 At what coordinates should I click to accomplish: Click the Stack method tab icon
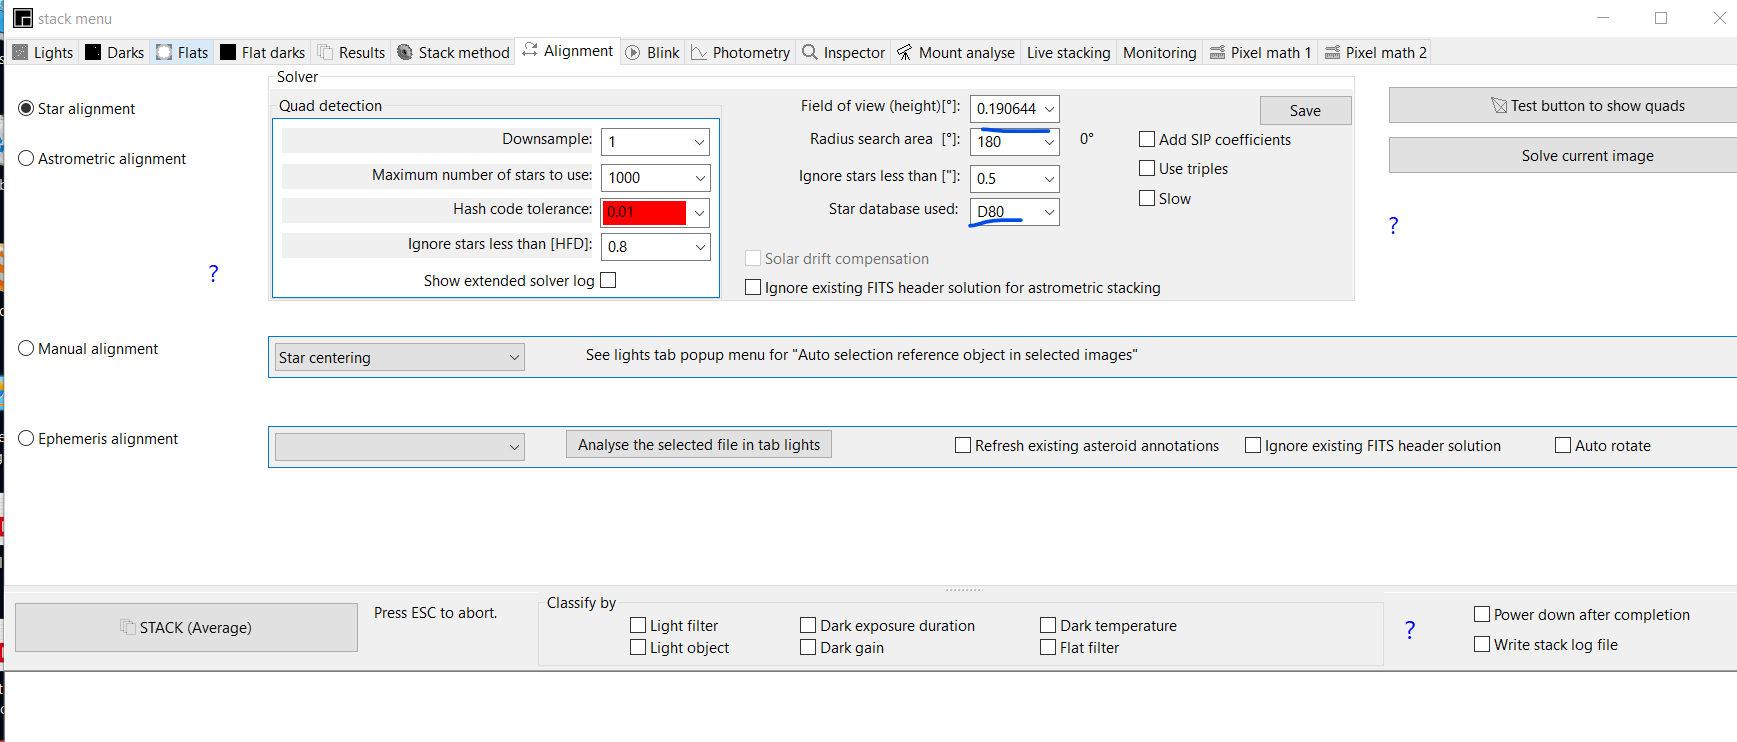(x=405, y=52)
